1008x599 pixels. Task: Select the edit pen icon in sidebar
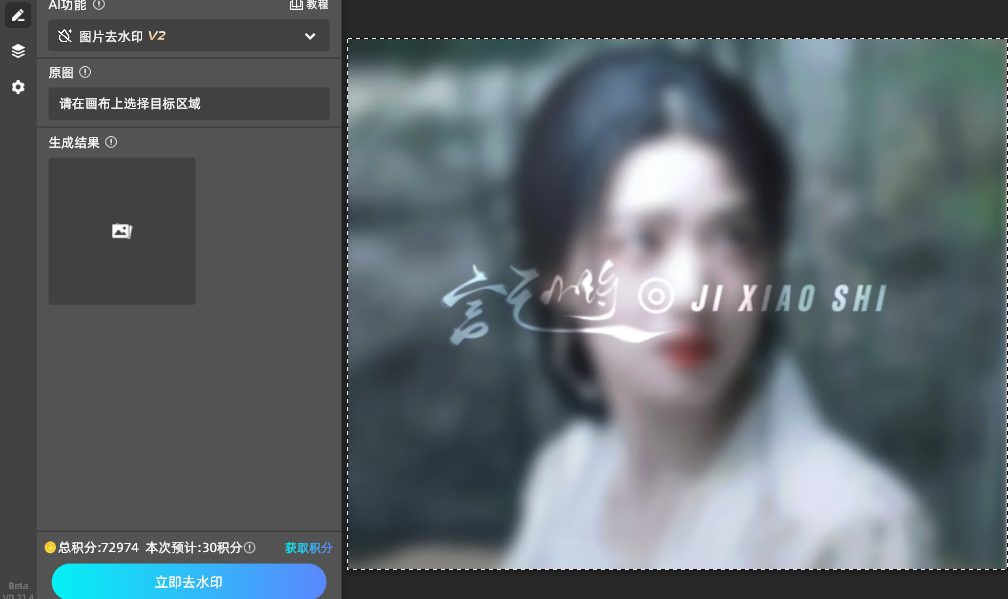[18, 15]
